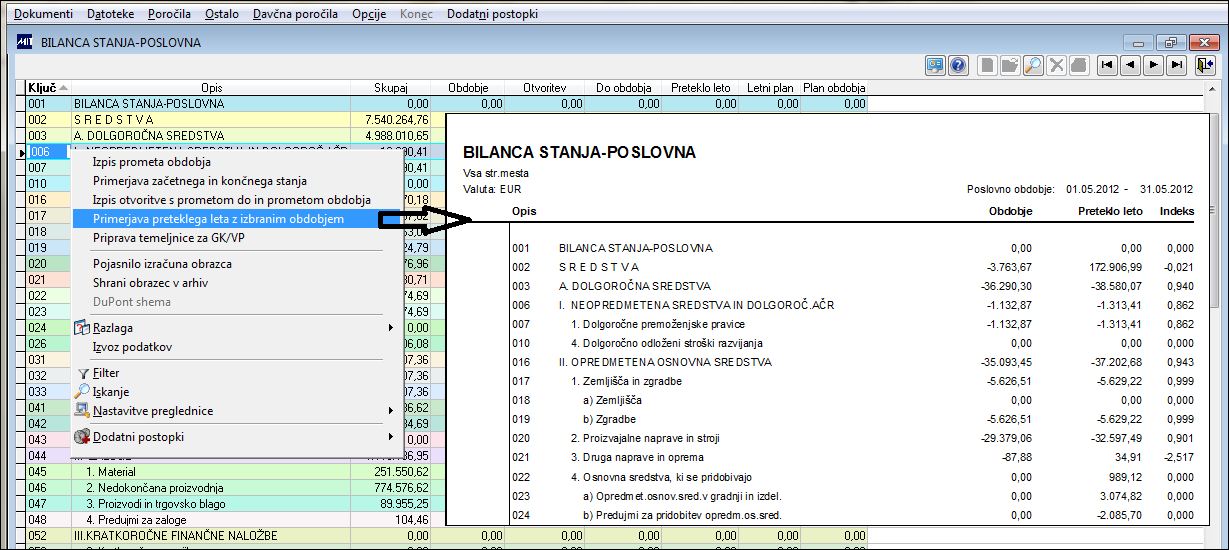This screenshot has width=1229, height=550.
Task: Expand Dodatni postopki in the context menu
Action: [237, 437]
